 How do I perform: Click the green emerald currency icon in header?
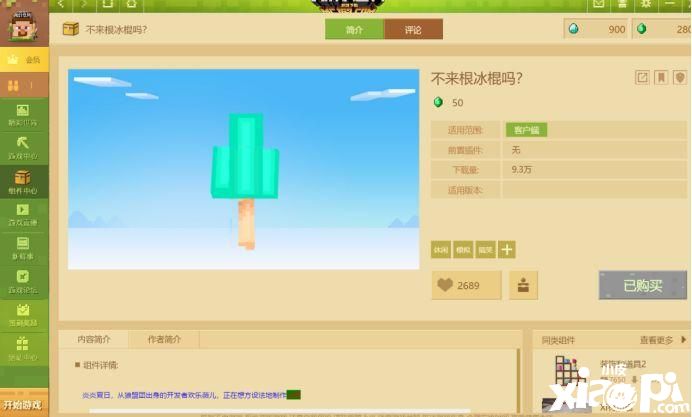point(642,29)
